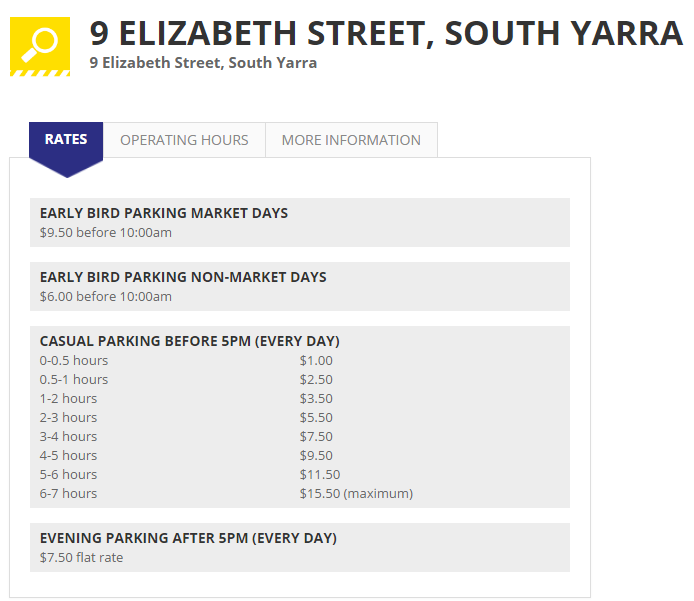Viewport: 694px width, 601px height.
Task: Open the More Information tab
Action: (351, 140)
